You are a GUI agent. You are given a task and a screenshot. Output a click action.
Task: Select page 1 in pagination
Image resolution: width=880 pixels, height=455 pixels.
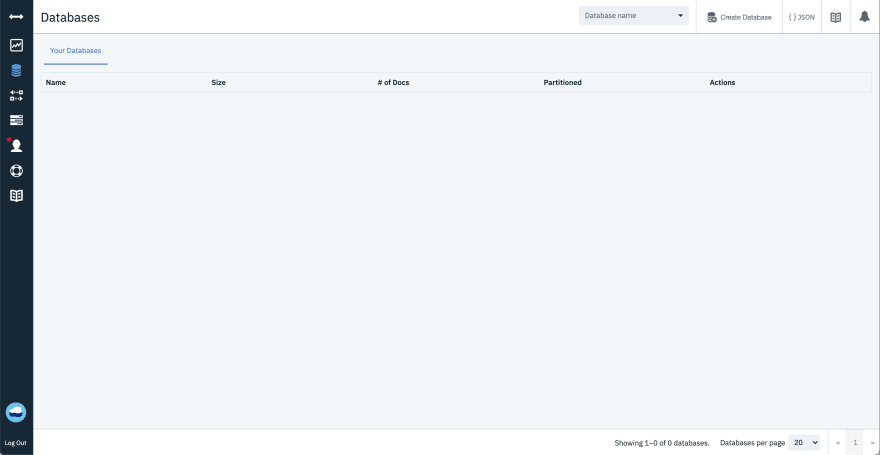point(855,443)
